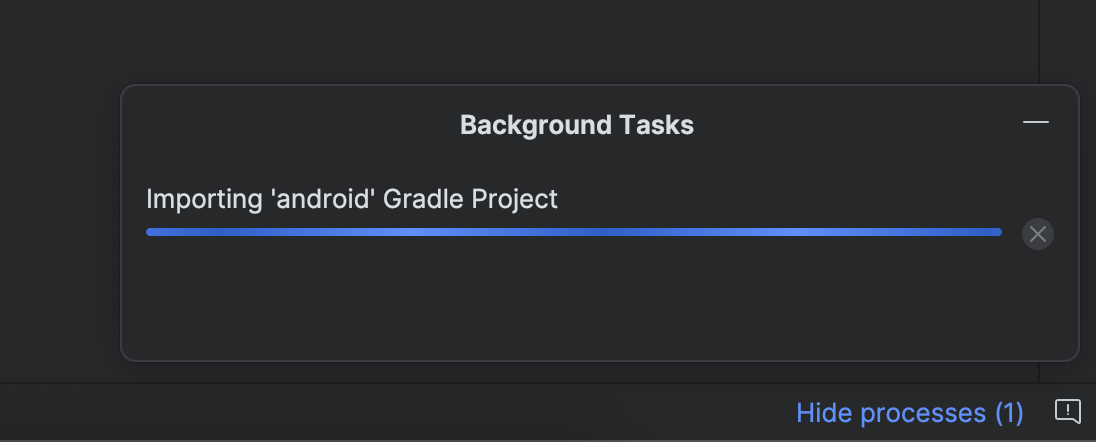
Task: Hide the running background processes list
Action: tap(909, 413)
